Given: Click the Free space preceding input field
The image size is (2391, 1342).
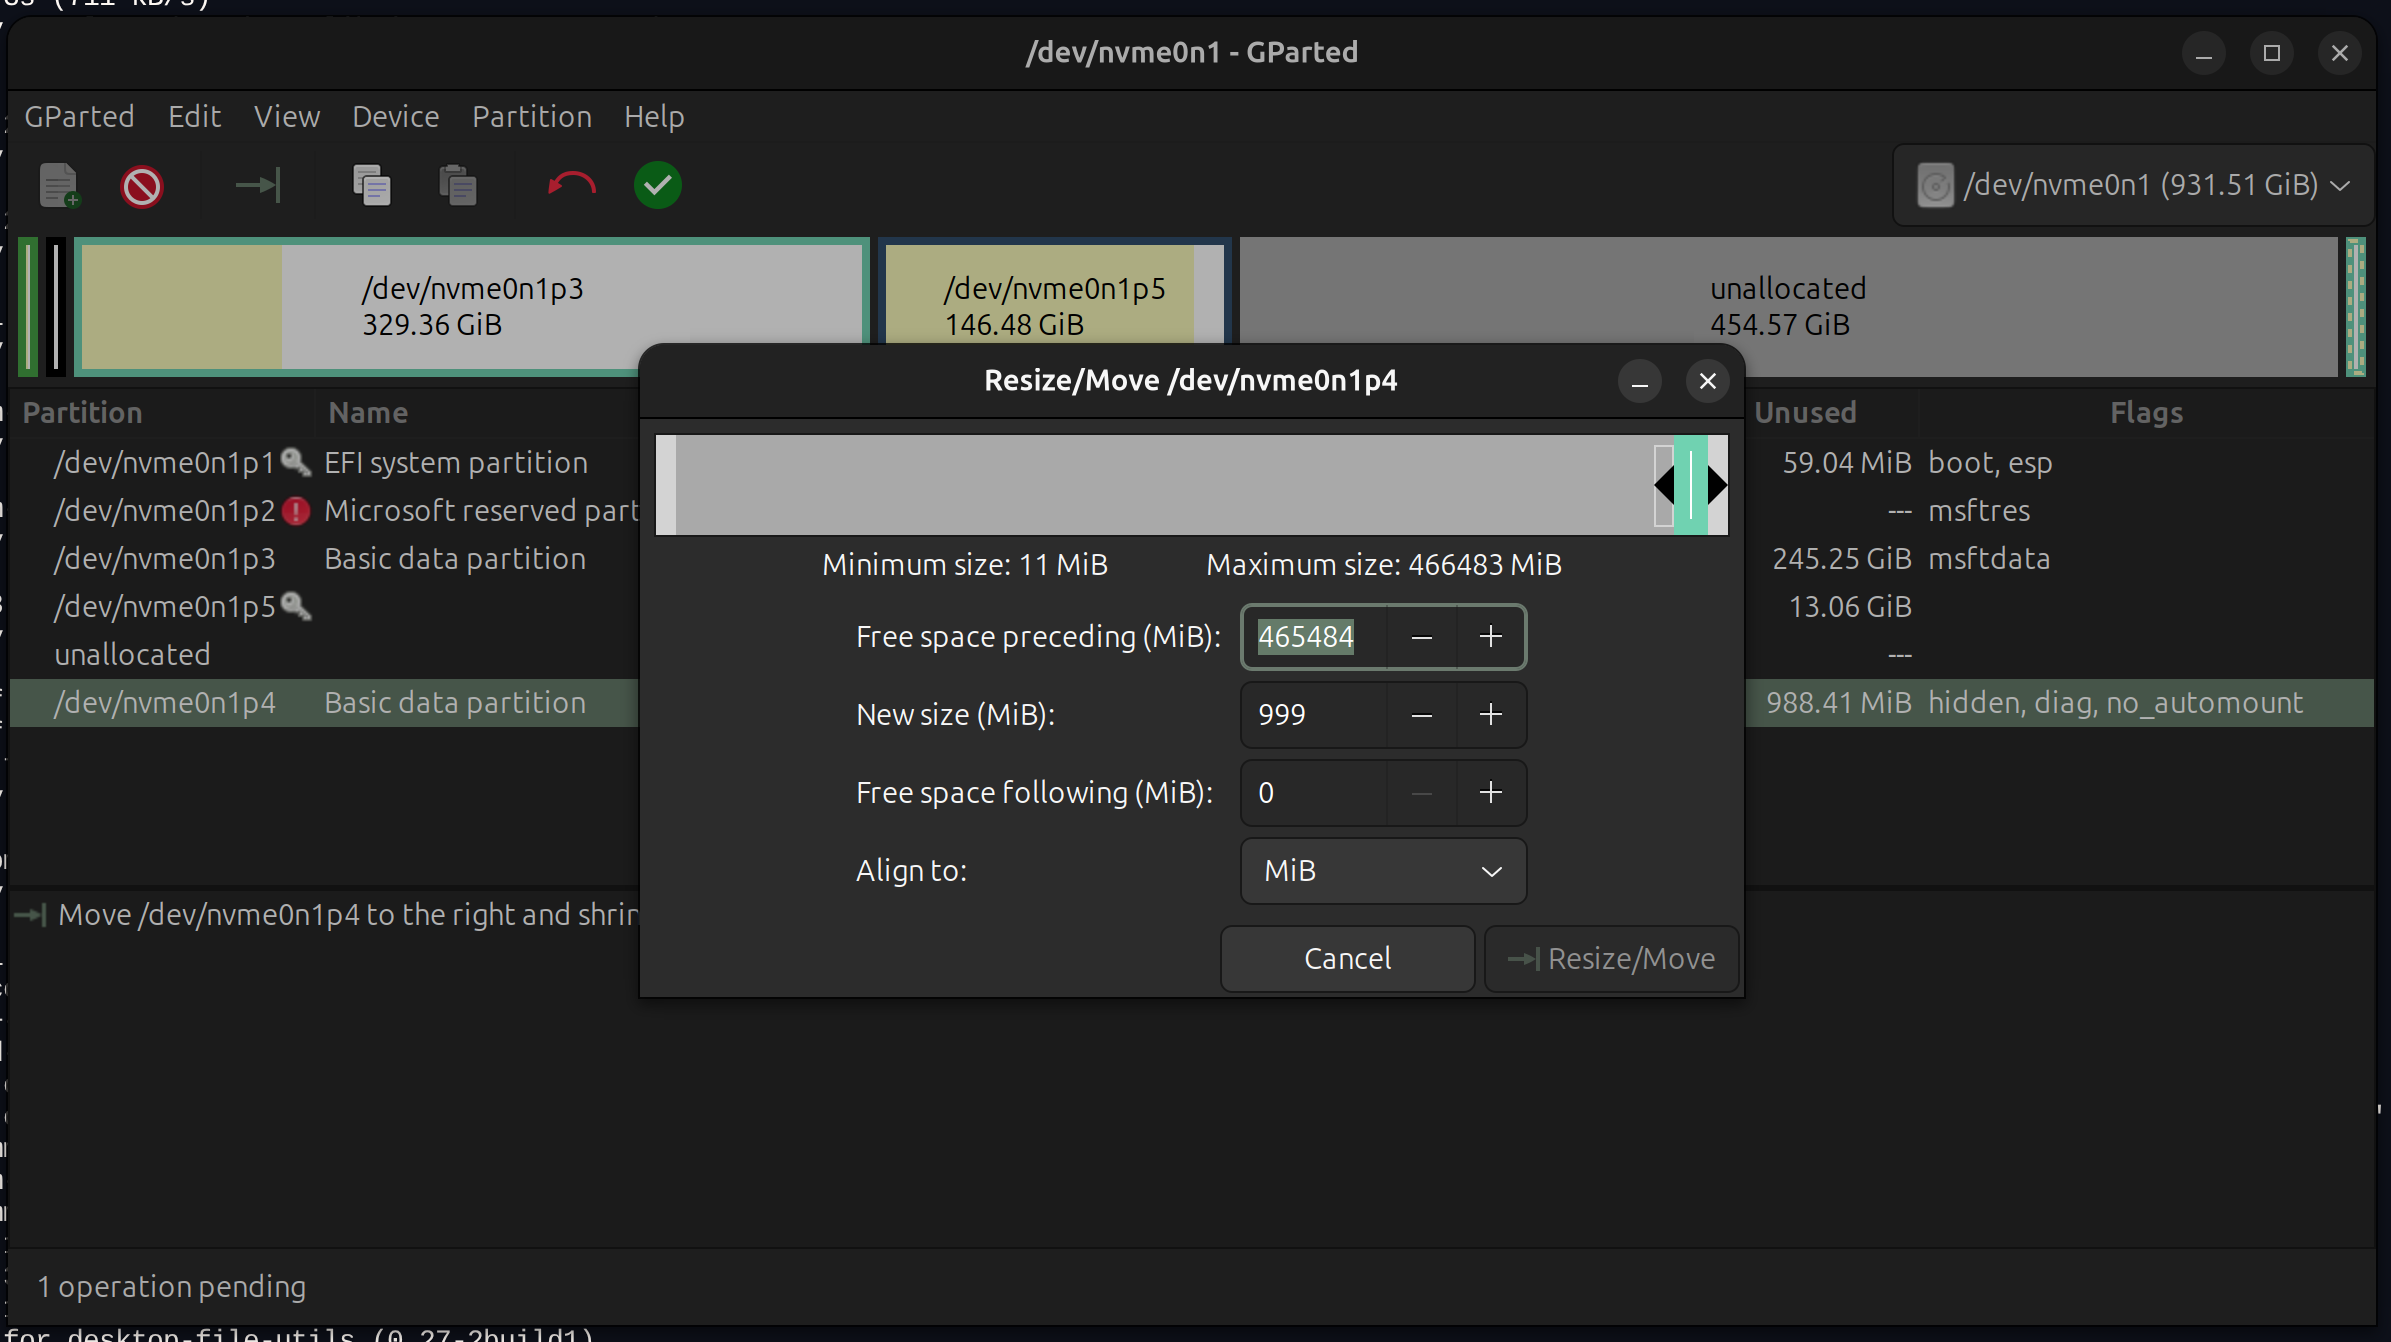Looking at the screenshot, I should 1315,637.
